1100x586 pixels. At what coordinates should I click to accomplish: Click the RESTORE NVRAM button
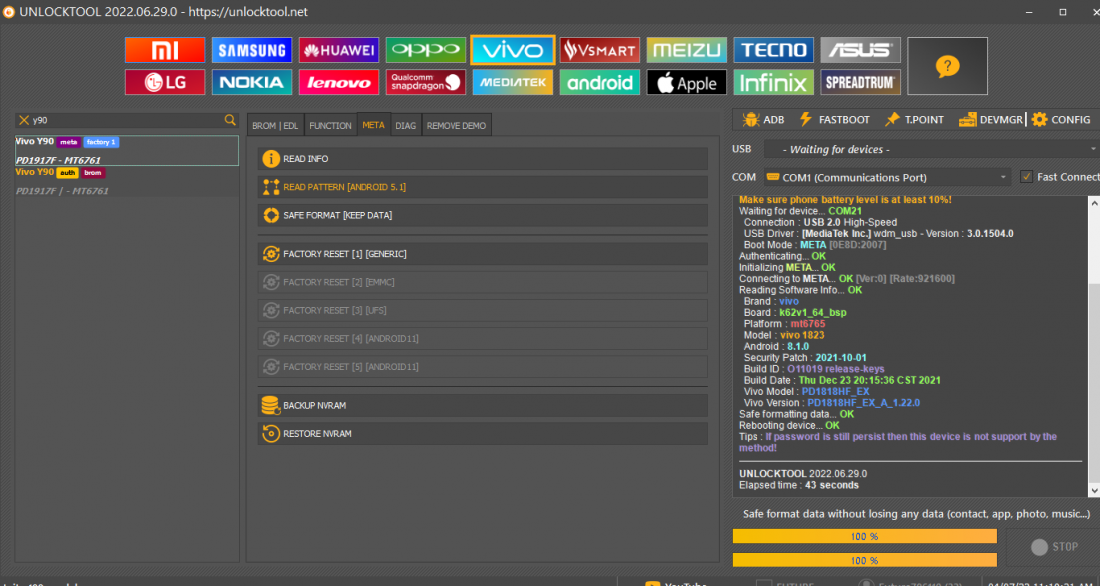tap(483, 434)
